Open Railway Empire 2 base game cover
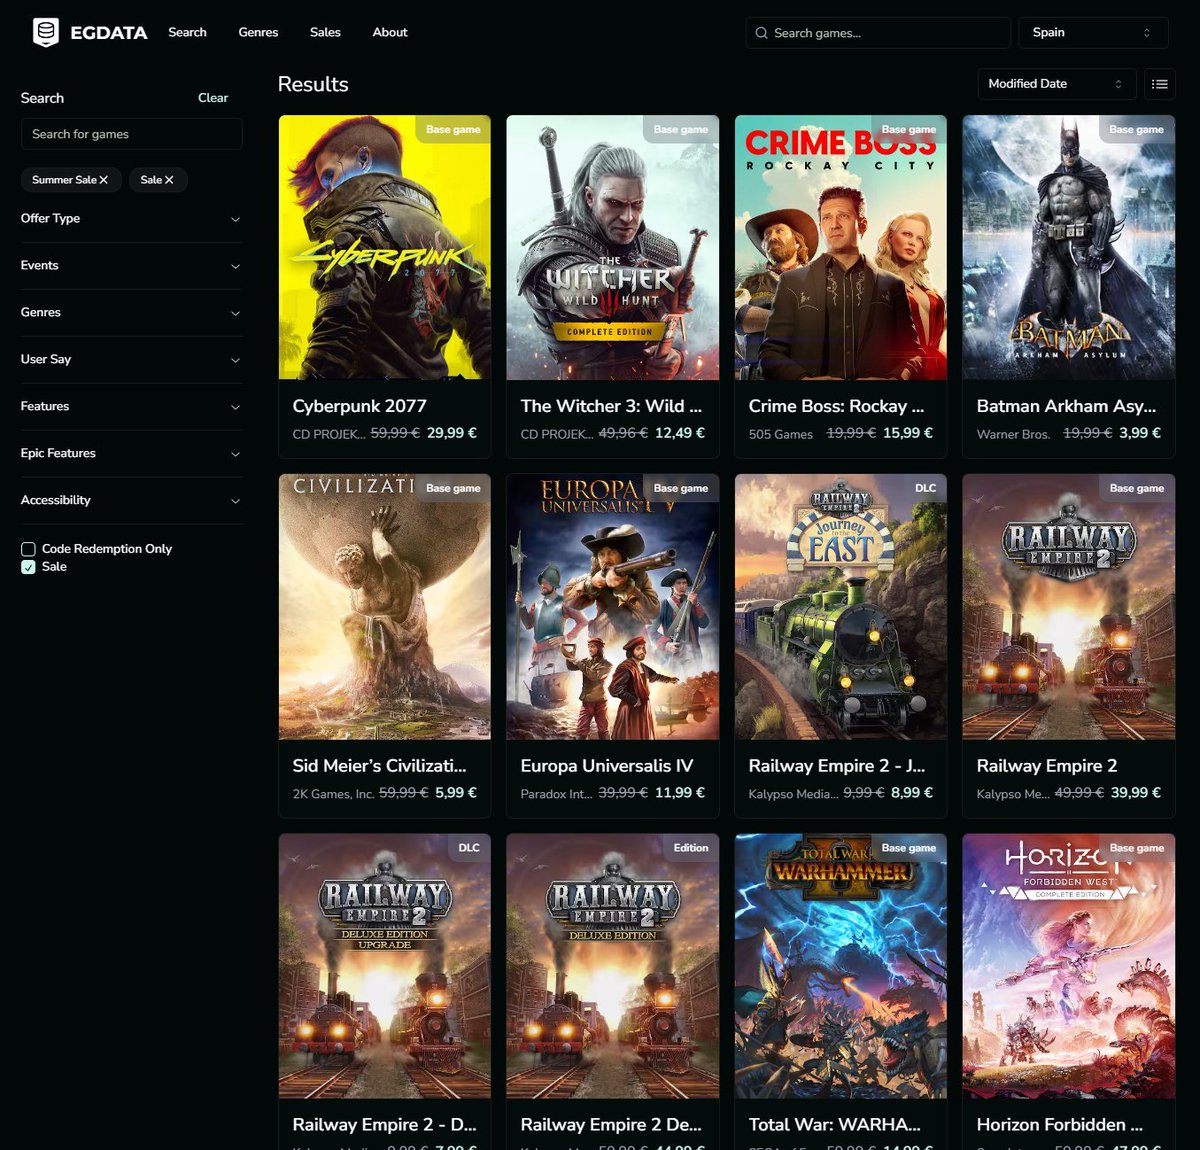1200x1150 pixels. click(1069, 607)
